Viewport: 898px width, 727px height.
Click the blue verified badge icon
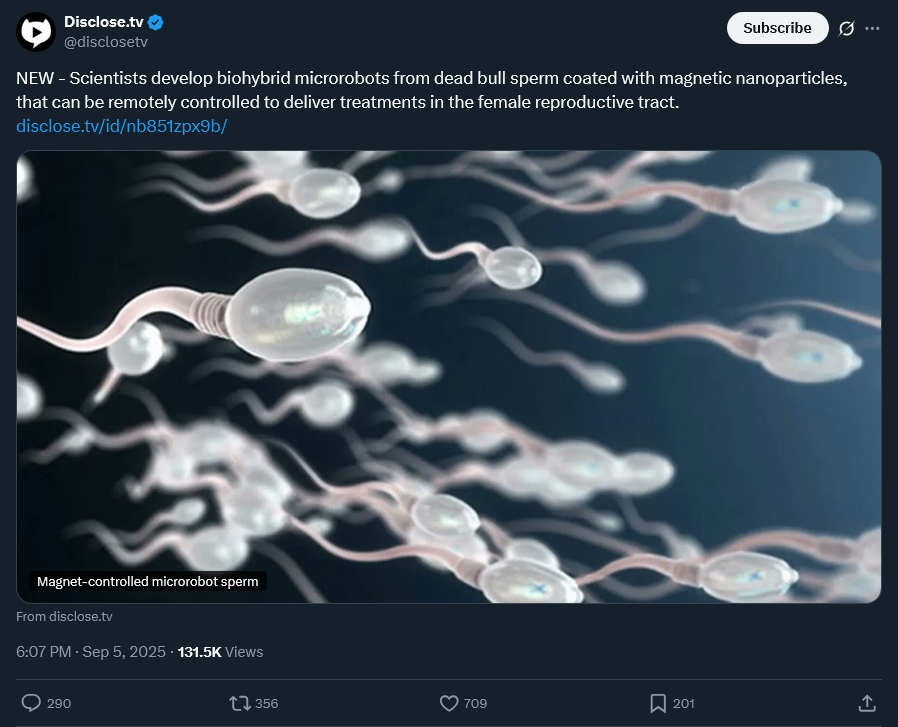[157, 22]
